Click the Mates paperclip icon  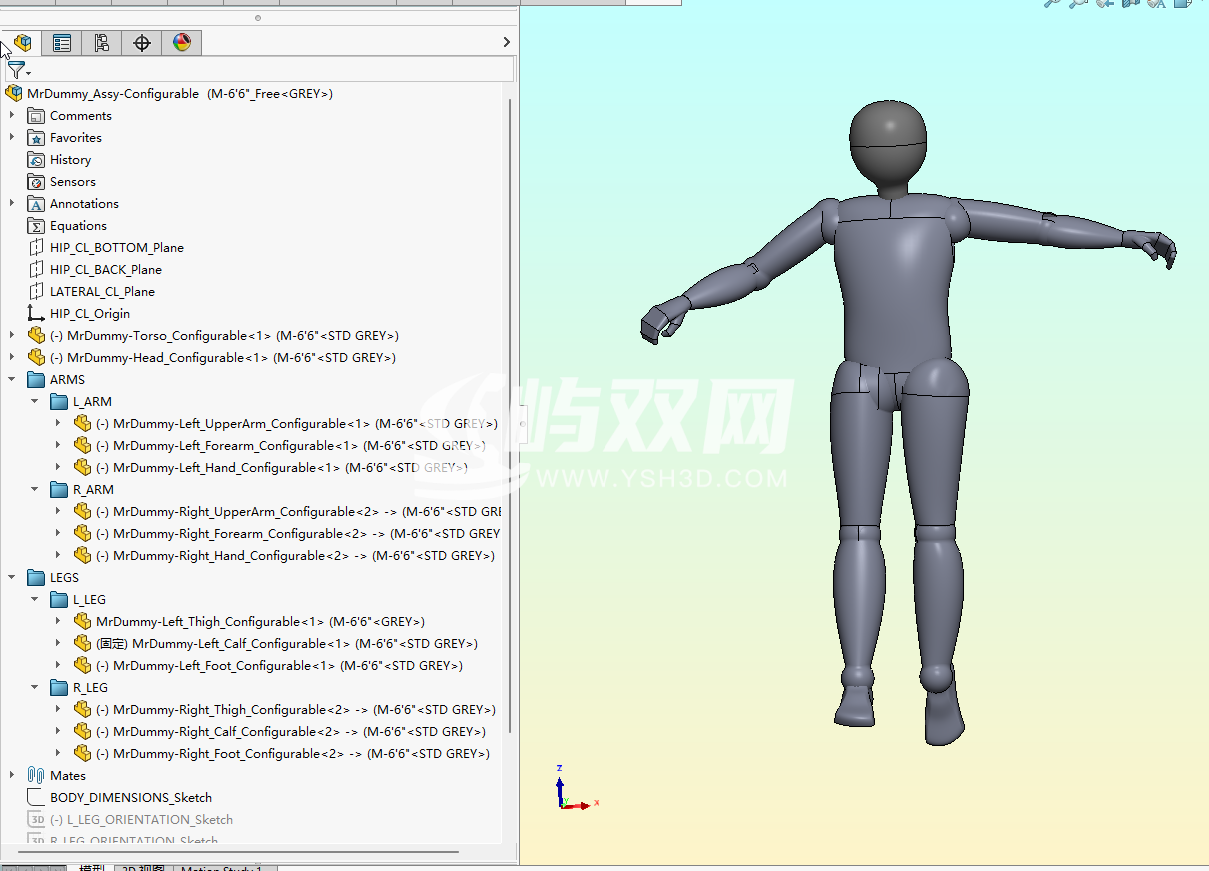[x=36, y=775]
